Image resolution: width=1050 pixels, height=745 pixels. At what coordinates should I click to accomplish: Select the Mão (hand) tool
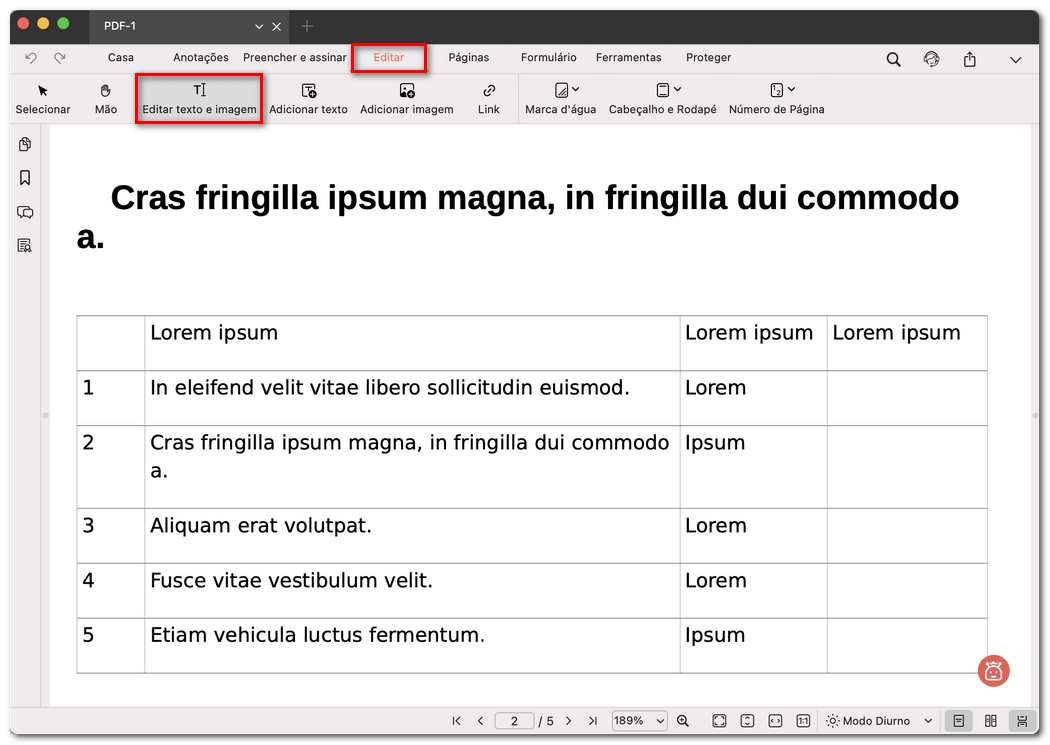pyautogui.click(x=104, y=97)
